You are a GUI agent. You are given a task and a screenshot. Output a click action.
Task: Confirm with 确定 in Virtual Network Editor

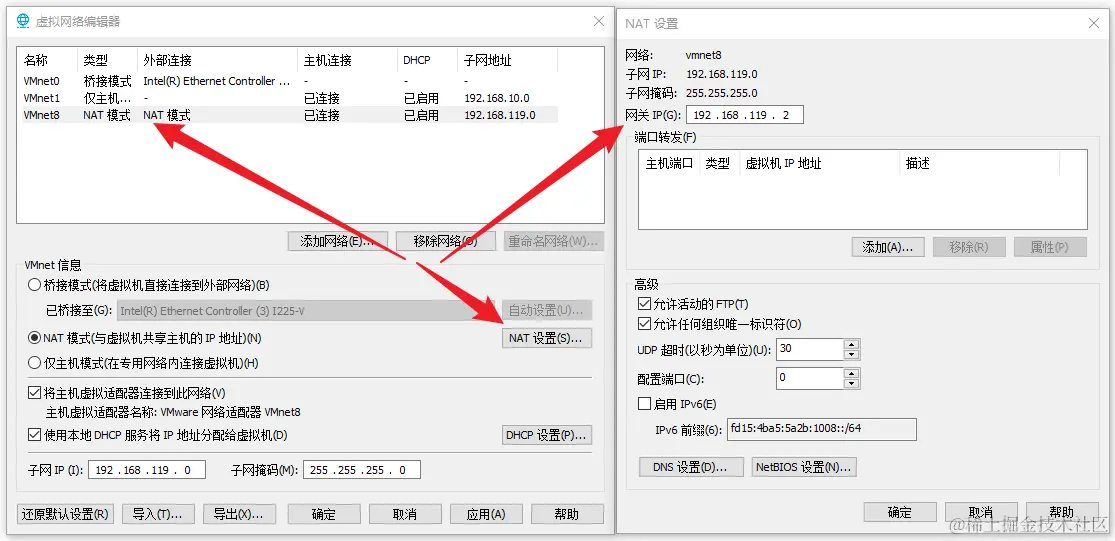coord(324,514)
